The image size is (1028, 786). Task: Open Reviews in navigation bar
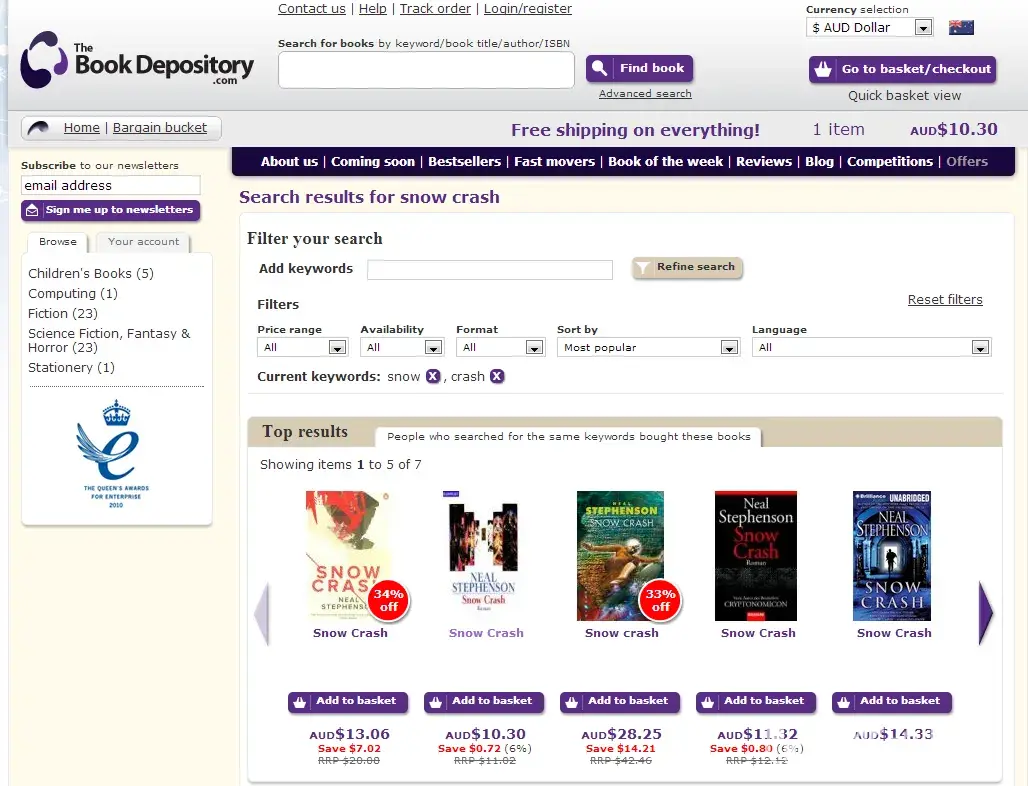pyautogui.click(x=764, y=161)
